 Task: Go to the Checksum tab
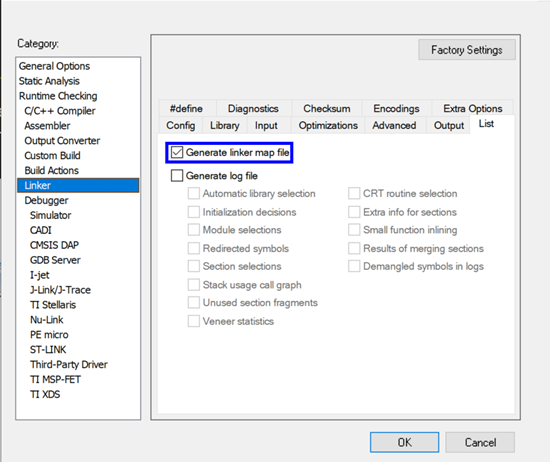tap(327, 108)
